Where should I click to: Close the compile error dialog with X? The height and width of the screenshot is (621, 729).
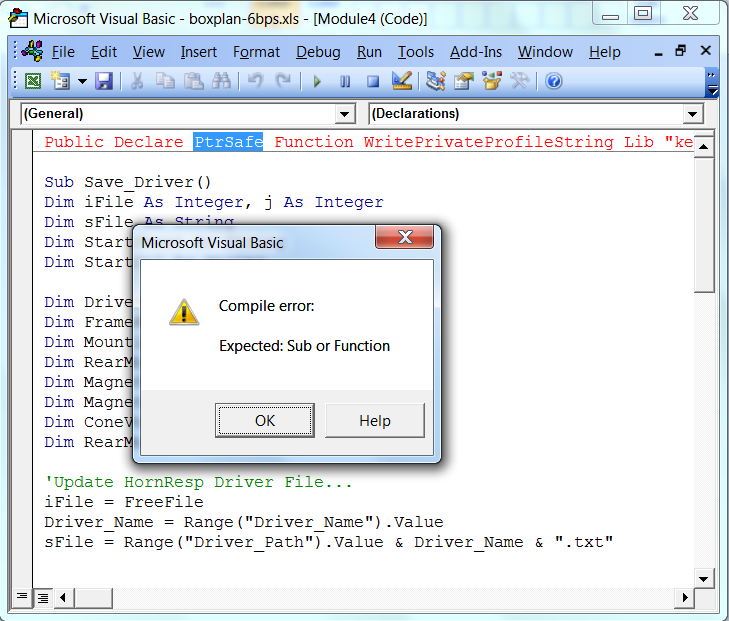[405, 237]
